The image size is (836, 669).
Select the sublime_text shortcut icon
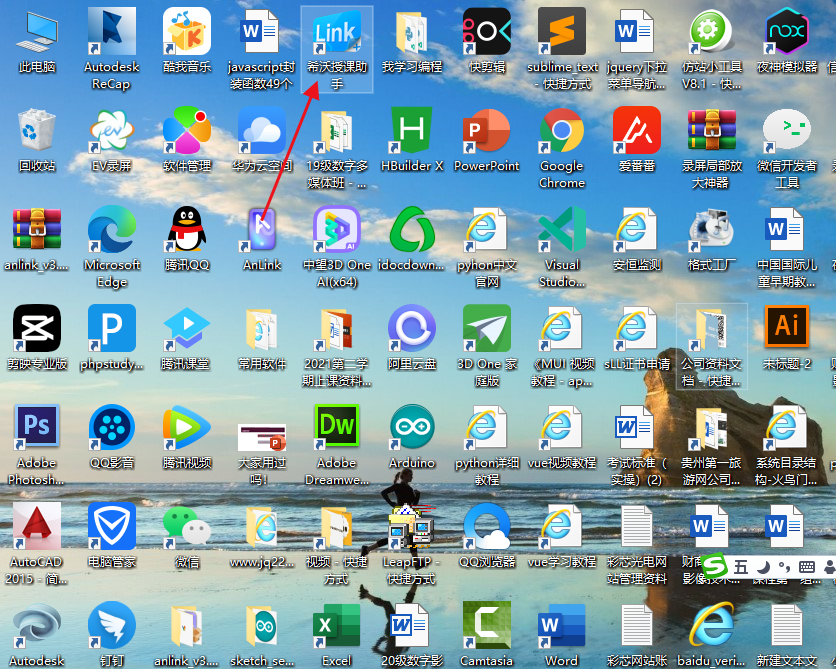tap(561, 33)
